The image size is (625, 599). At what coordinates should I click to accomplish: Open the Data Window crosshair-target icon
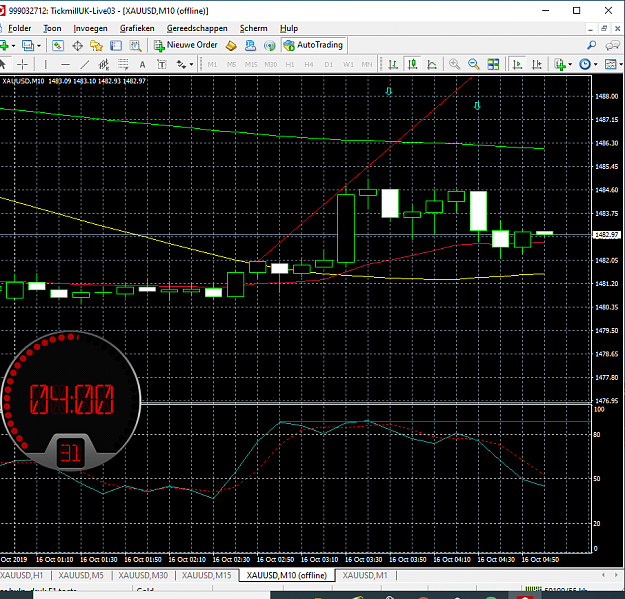pos(77,45)
